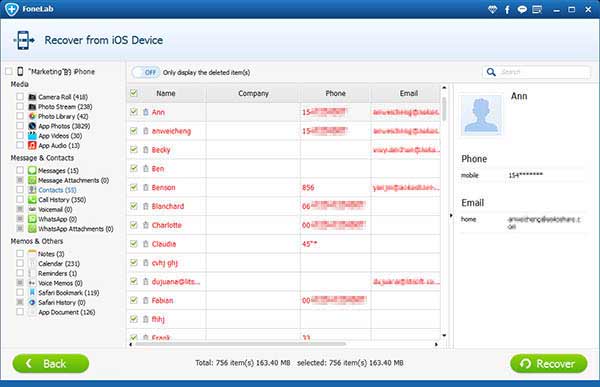
Task: Click the App Audio music icon
Action: 32,145
